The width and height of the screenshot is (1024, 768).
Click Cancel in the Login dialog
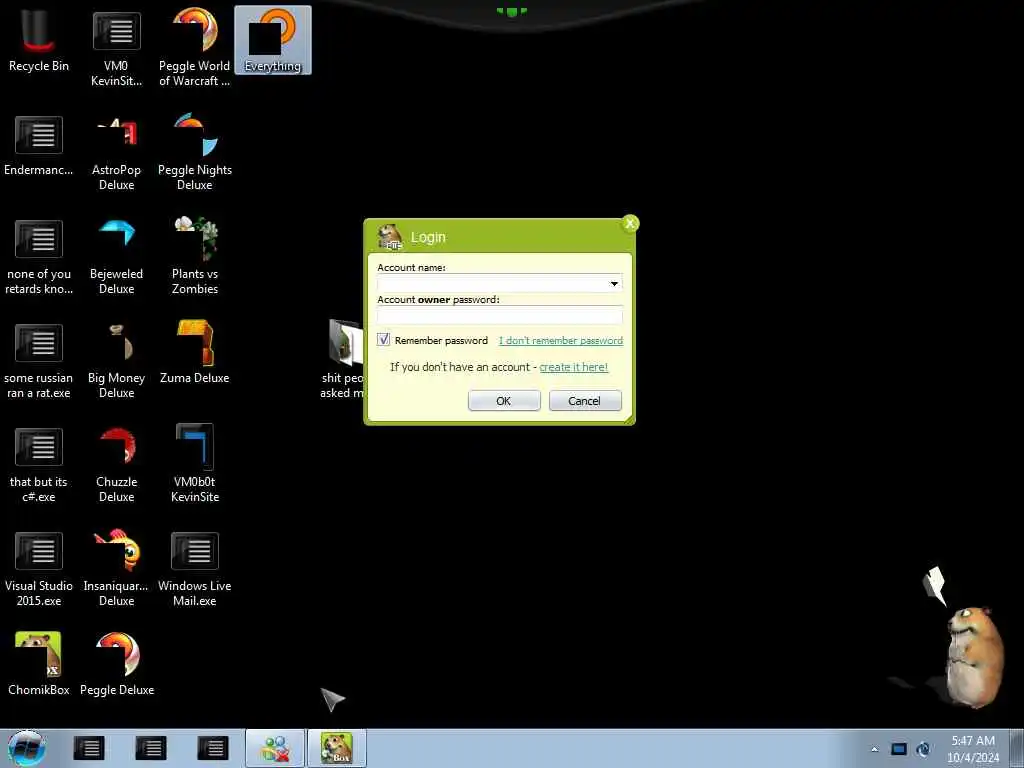585,401
